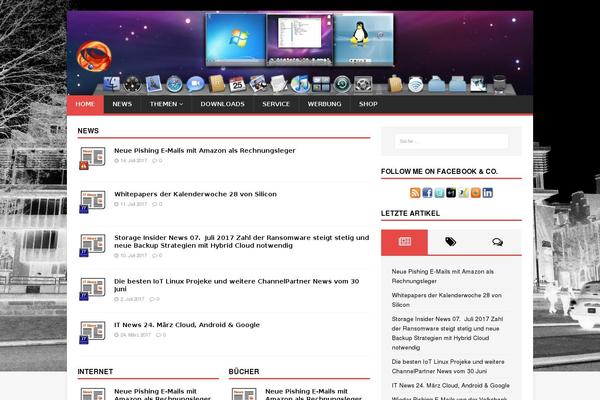Open the Xing social icon
The height and width of the screenshot is (400, 600).
click(x=463, y=193)
